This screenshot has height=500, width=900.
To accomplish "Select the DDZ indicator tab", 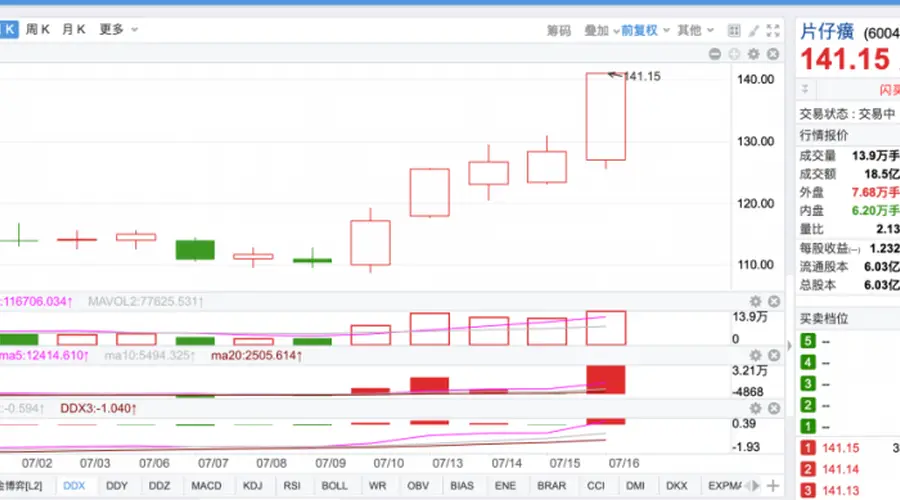I will click(x=159, y=486).
